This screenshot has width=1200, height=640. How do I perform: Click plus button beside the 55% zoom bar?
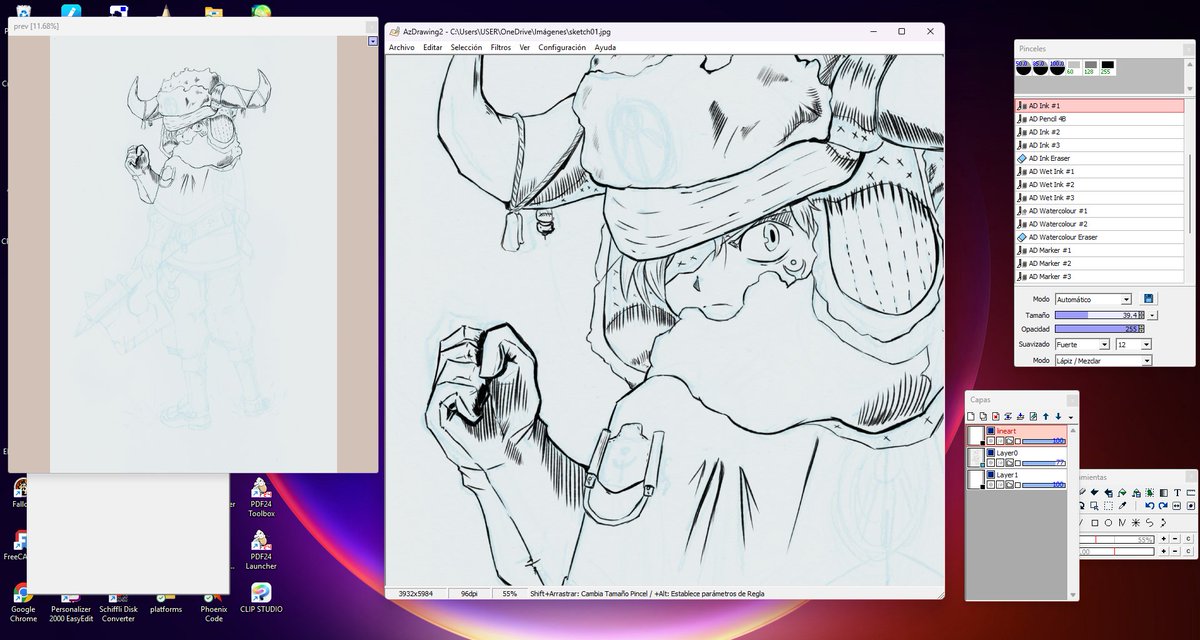pos(1164,539)
